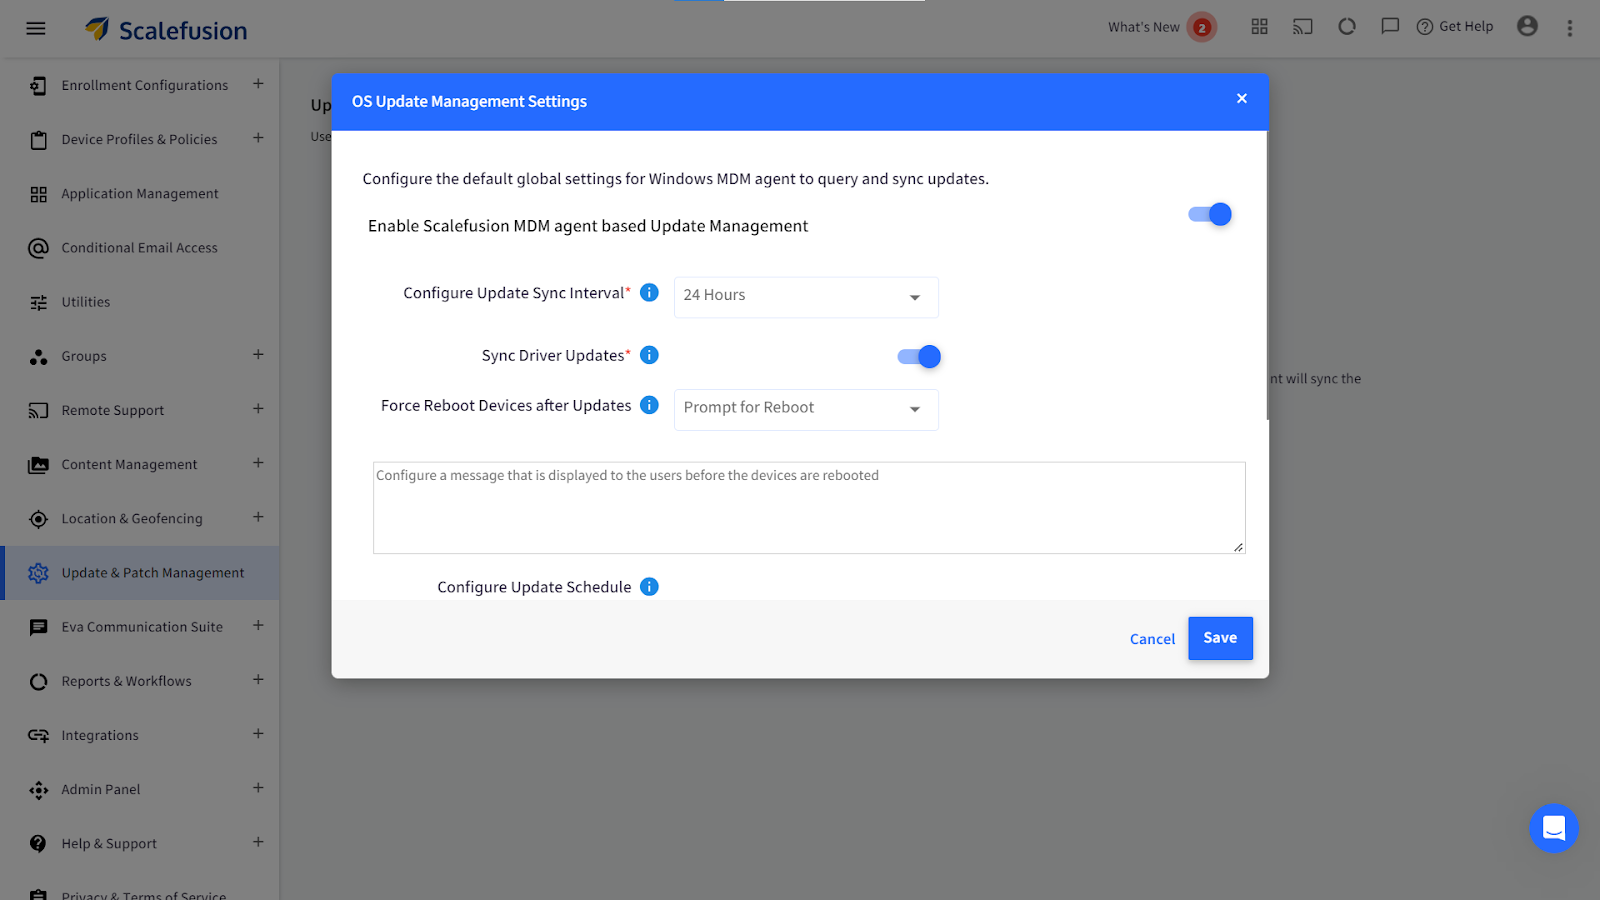Click Get Help in the header
The height and width of the screenshot is (900, 1600).
click(x=1455, y=27)
